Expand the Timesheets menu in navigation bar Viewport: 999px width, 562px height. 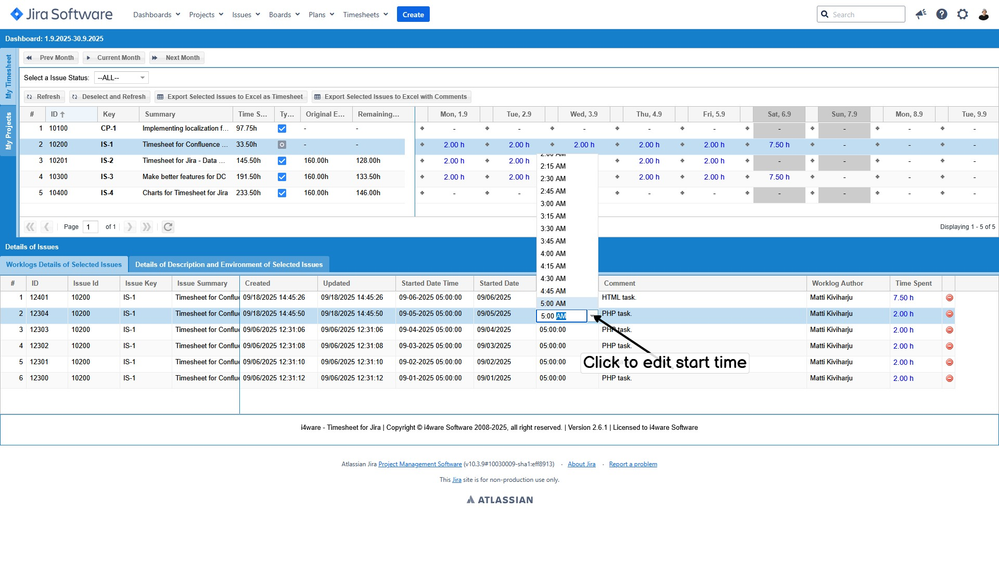[365, 15]
